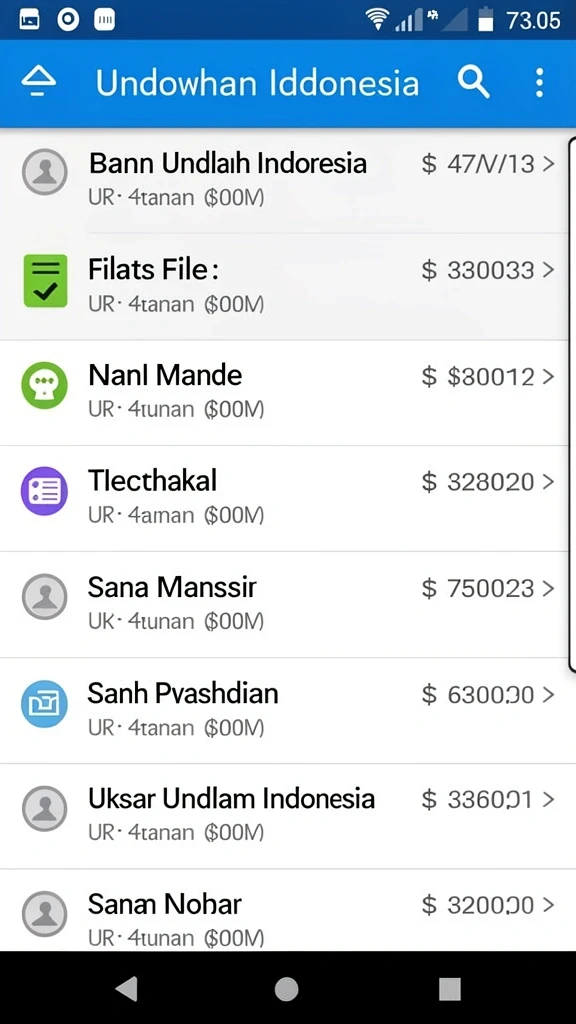Image resolution: width=576 pixels, height=1024 pixels.
Task: Open the chevron on the Uksar Undlam Indonesia row
Action: coord(548,799)
